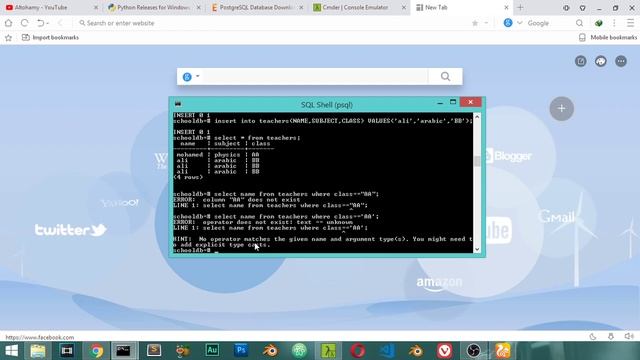
Task: Close the Cmder Console Emulator tab
Action: coord(404,7)
